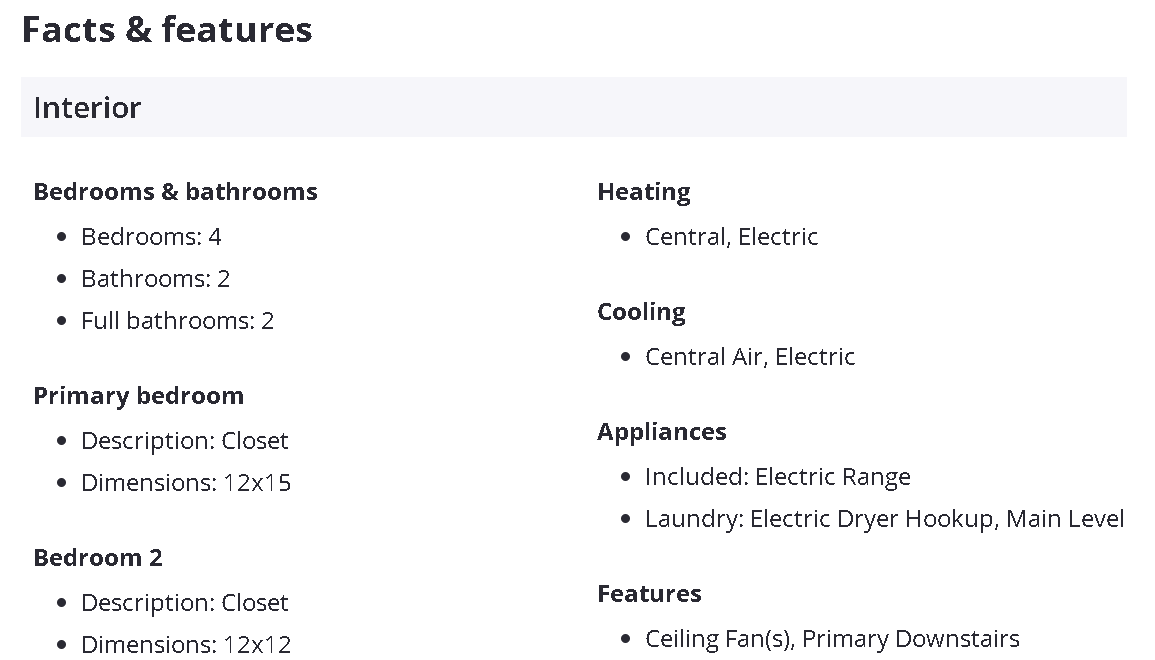Select the Central Air, Electric item
1155x660 pixels.
pyautogui.click(x=750, y=357)
